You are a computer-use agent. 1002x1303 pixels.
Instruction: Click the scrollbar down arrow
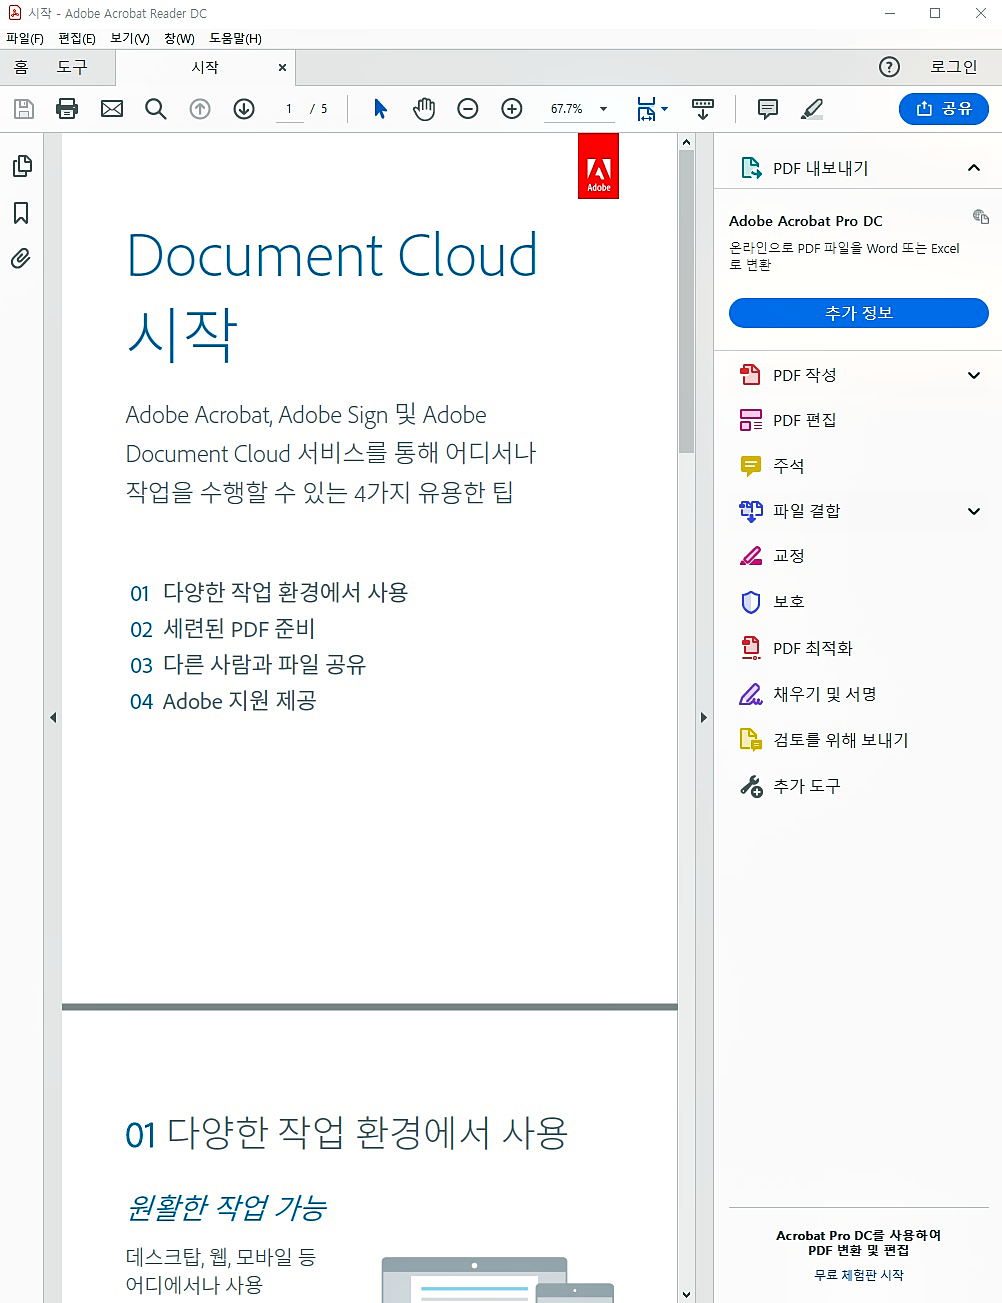[x=686, y=1294]
